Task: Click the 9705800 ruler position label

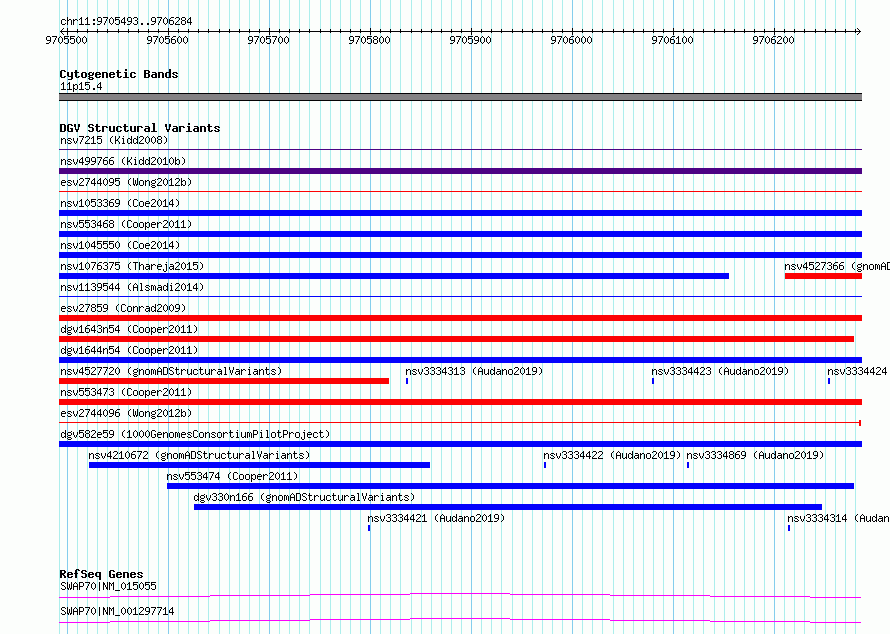Action: [x=370, y=40]
